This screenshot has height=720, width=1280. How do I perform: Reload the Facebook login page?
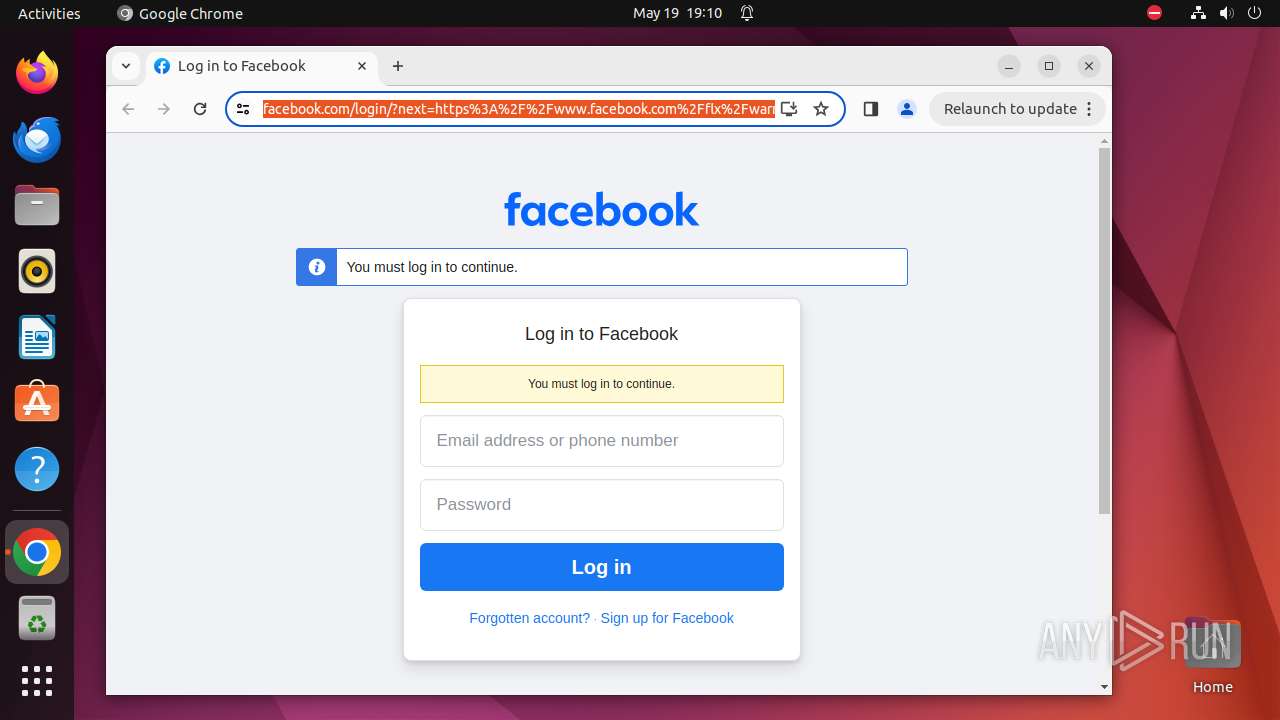(x=200, y=109)
